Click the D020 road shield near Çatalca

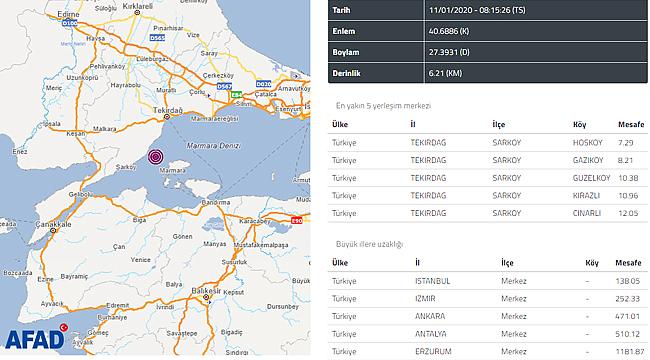point(264,84)
